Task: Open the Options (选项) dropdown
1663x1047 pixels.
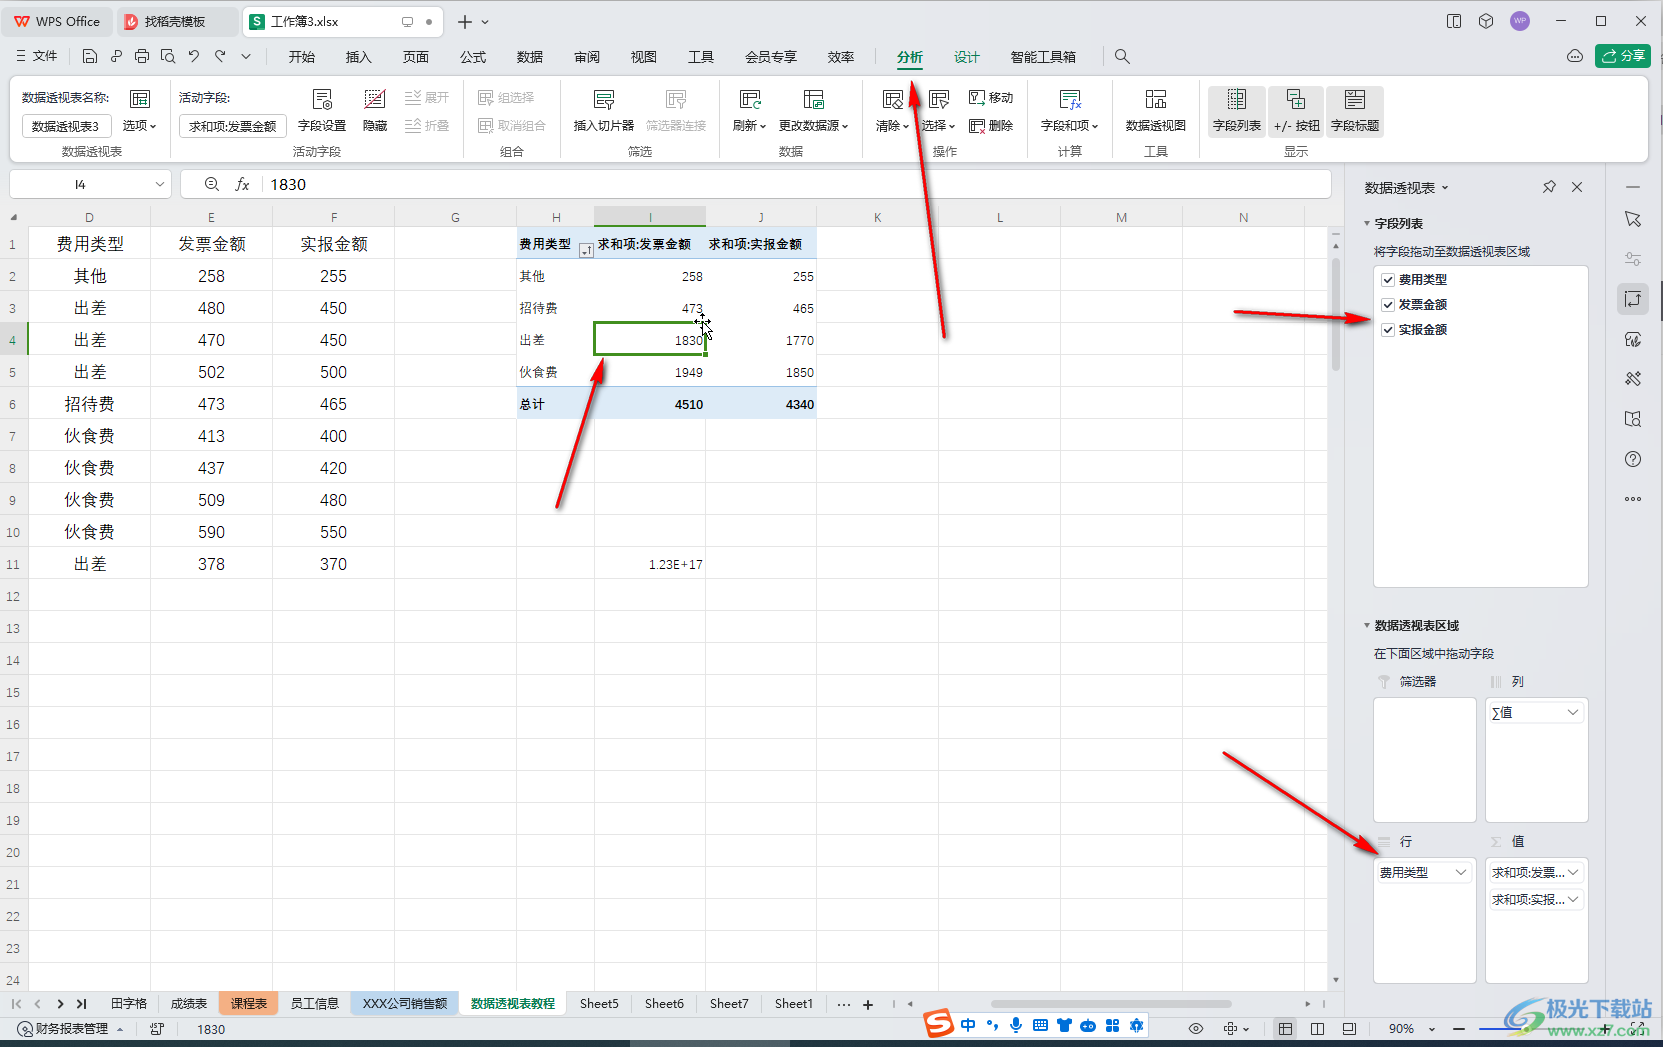Action: point(140,111)
